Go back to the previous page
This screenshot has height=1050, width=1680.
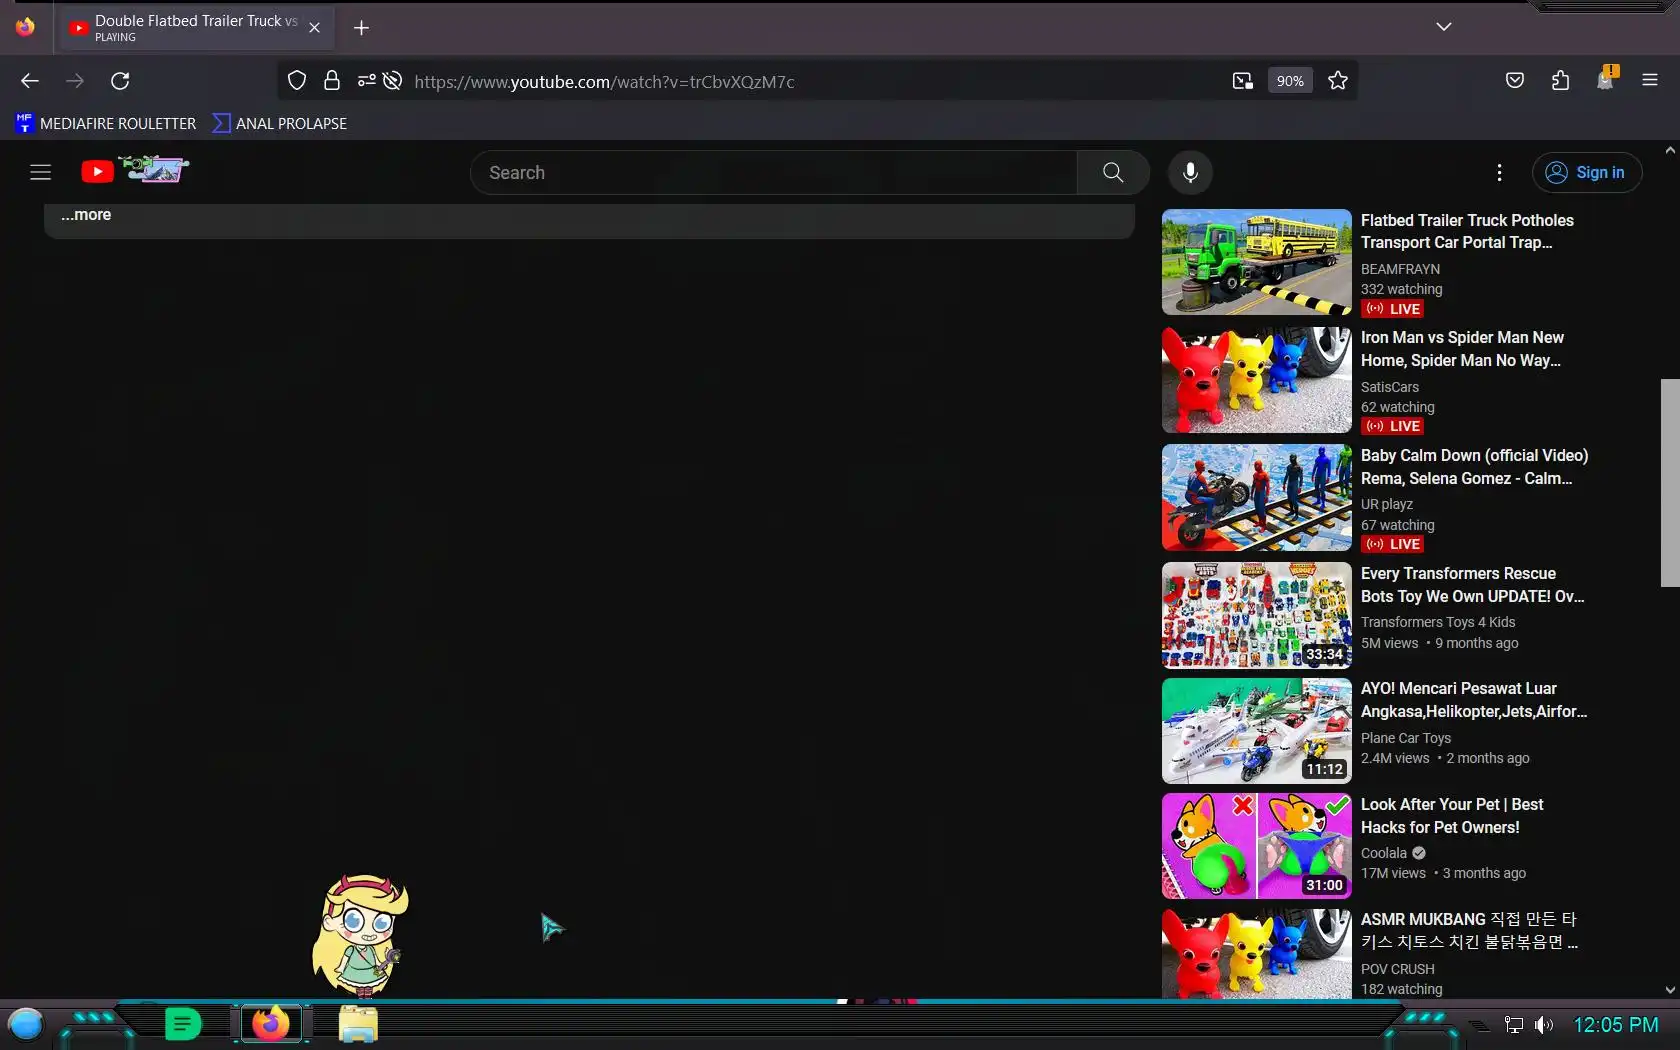pyautogui.click(x=30, y=81)
